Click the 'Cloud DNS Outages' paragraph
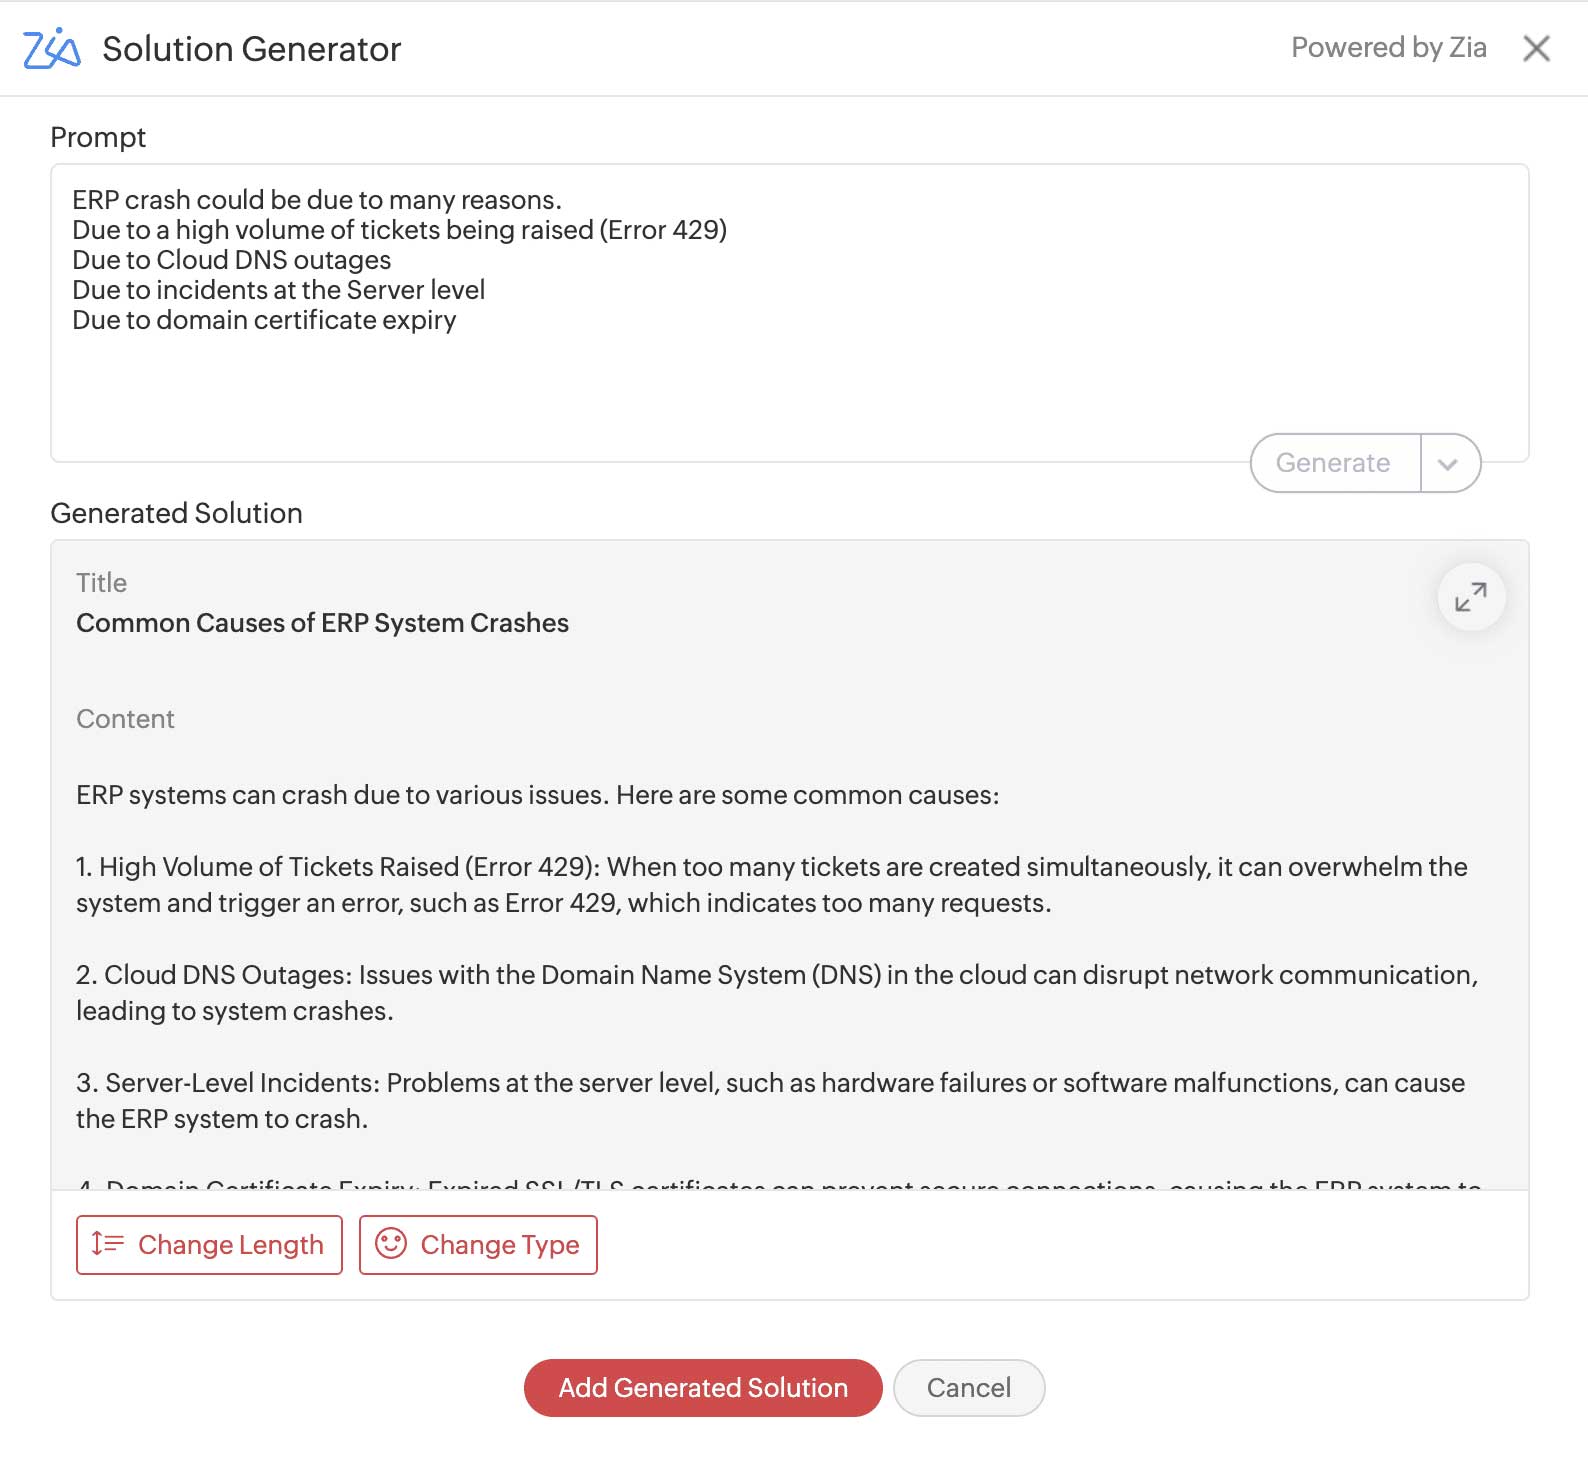1588x1471 pixels. [x=776, y=993]
